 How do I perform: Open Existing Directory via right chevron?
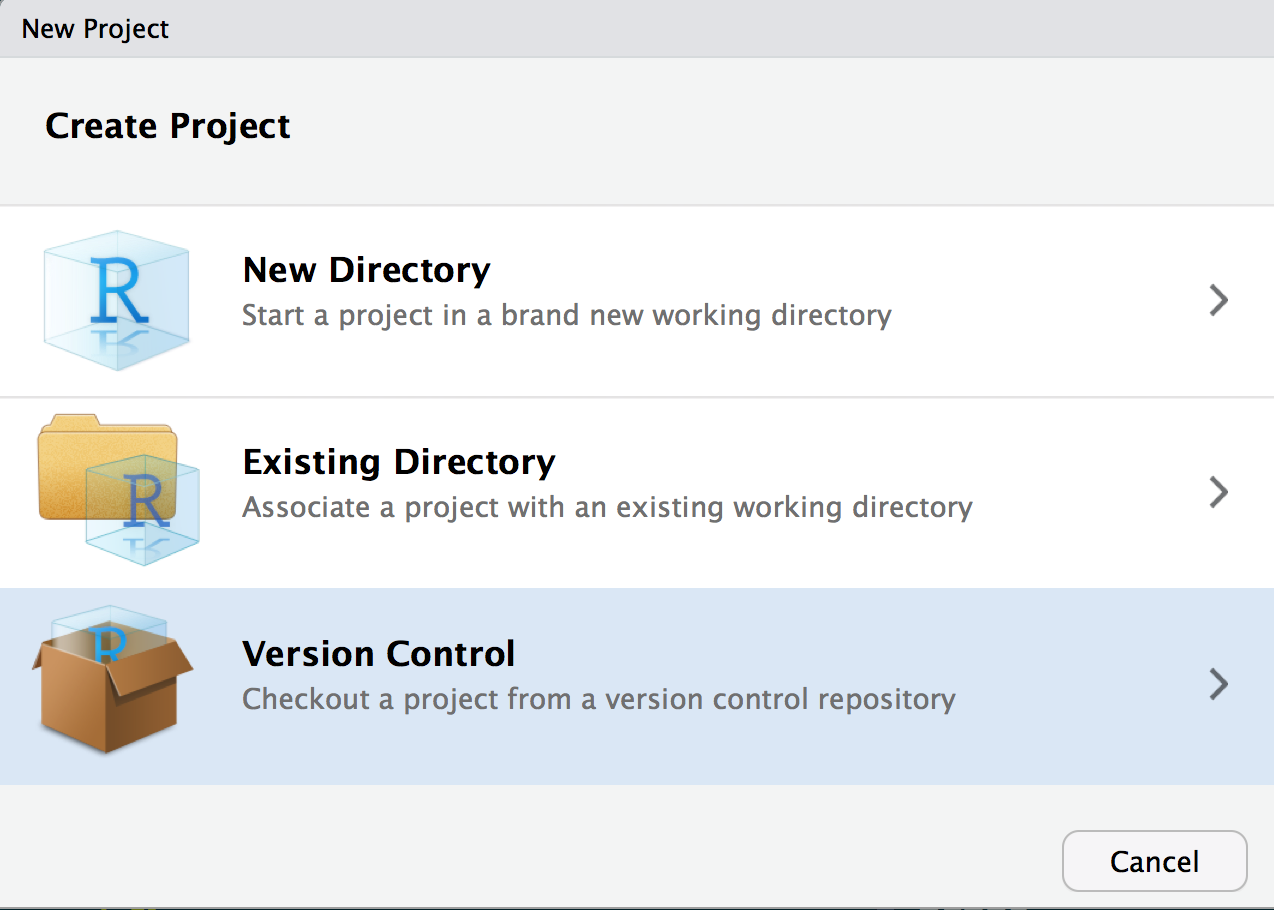click(1218, 492)
